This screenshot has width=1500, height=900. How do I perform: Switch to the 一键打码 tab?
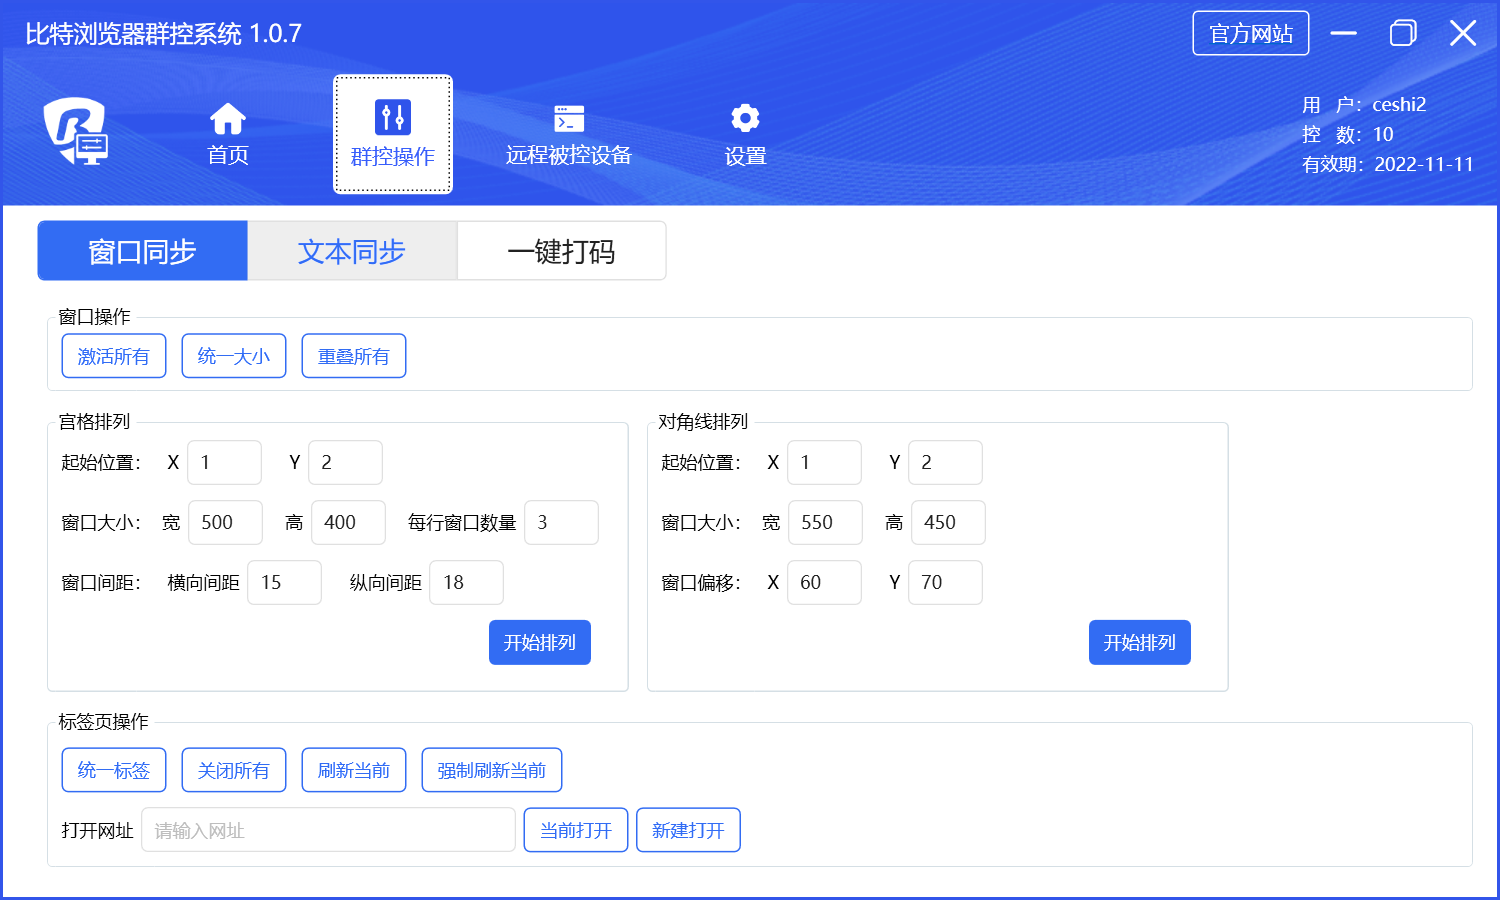561,251
